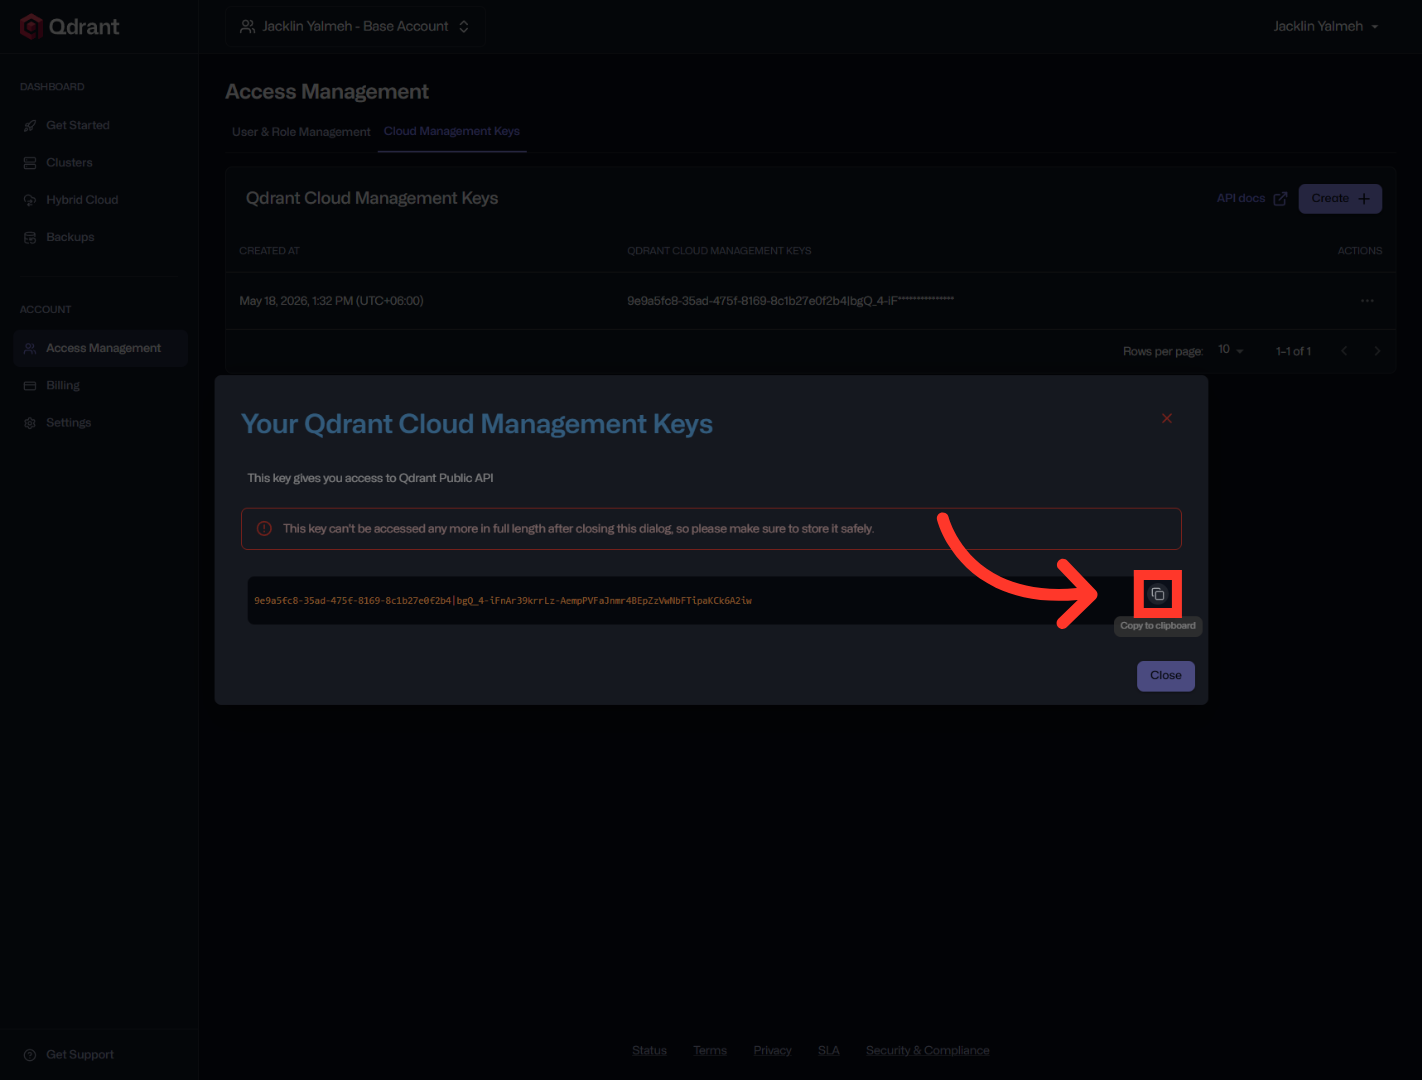Open the row actions three-dot menu
The image size is (1422, 1080).
click(x=1367, y=301)
